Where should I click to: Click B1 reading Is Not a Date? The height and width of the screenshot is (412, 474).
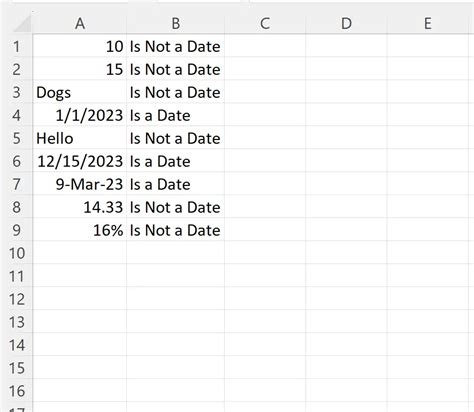(x=176, y=46)
